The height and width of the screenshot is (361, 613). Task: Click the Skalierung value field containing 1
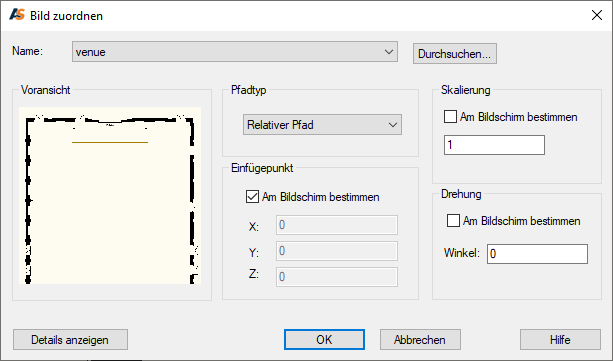point(494,145)
